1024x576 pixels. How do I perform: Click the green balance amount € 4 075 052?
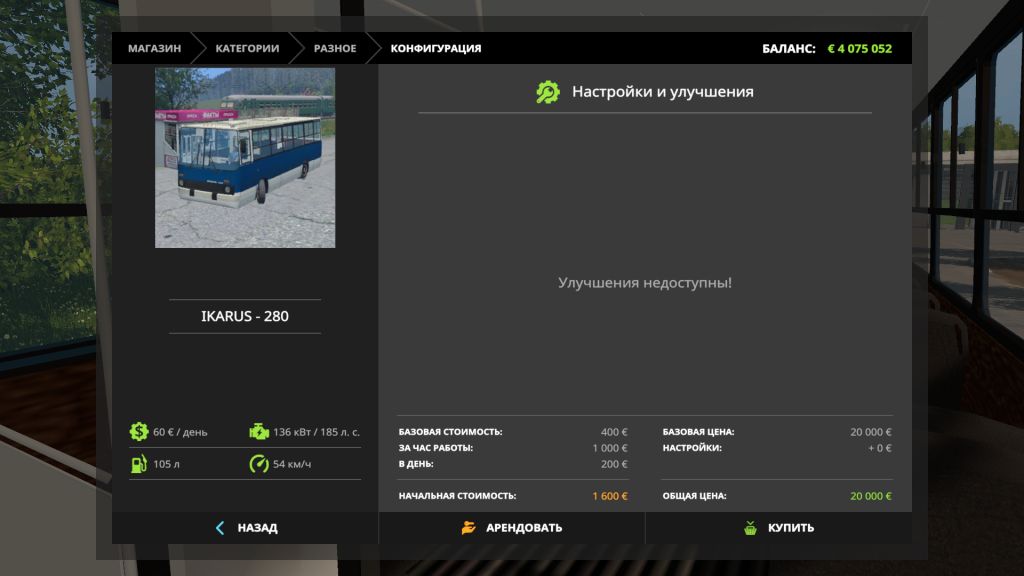point(859,48)
